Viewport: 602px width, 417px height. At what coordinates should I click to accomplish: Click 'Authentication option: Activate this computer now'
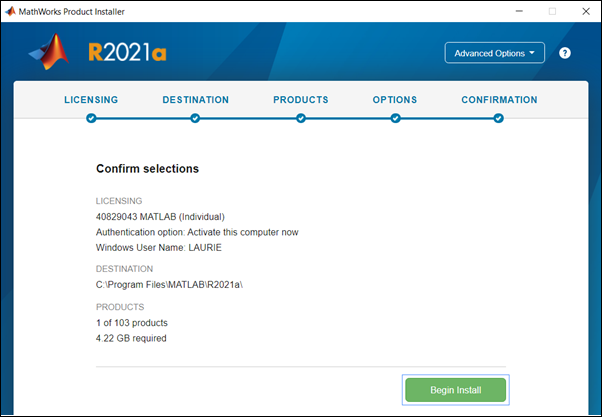click(197, 232)
